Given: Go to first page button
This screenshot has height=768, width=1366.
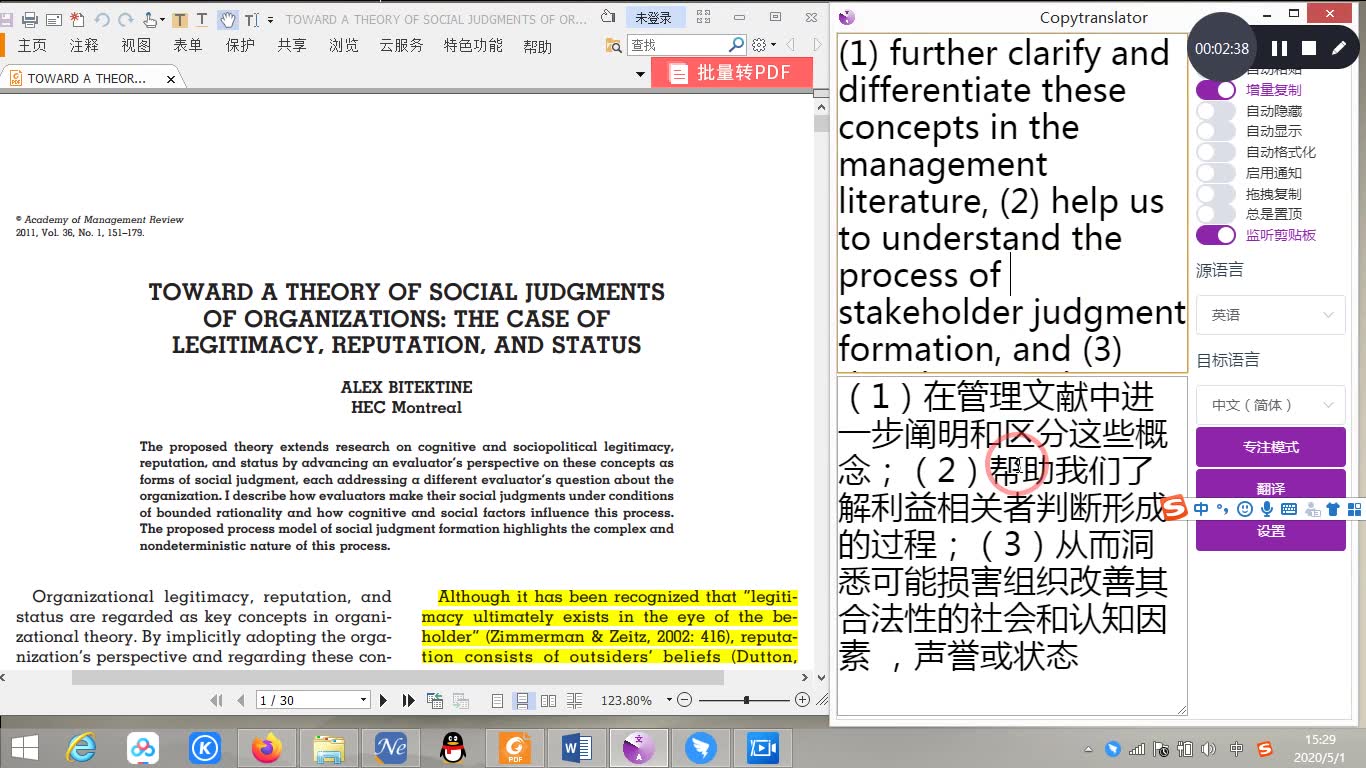Looking at the screenshot, I should 216,700.
